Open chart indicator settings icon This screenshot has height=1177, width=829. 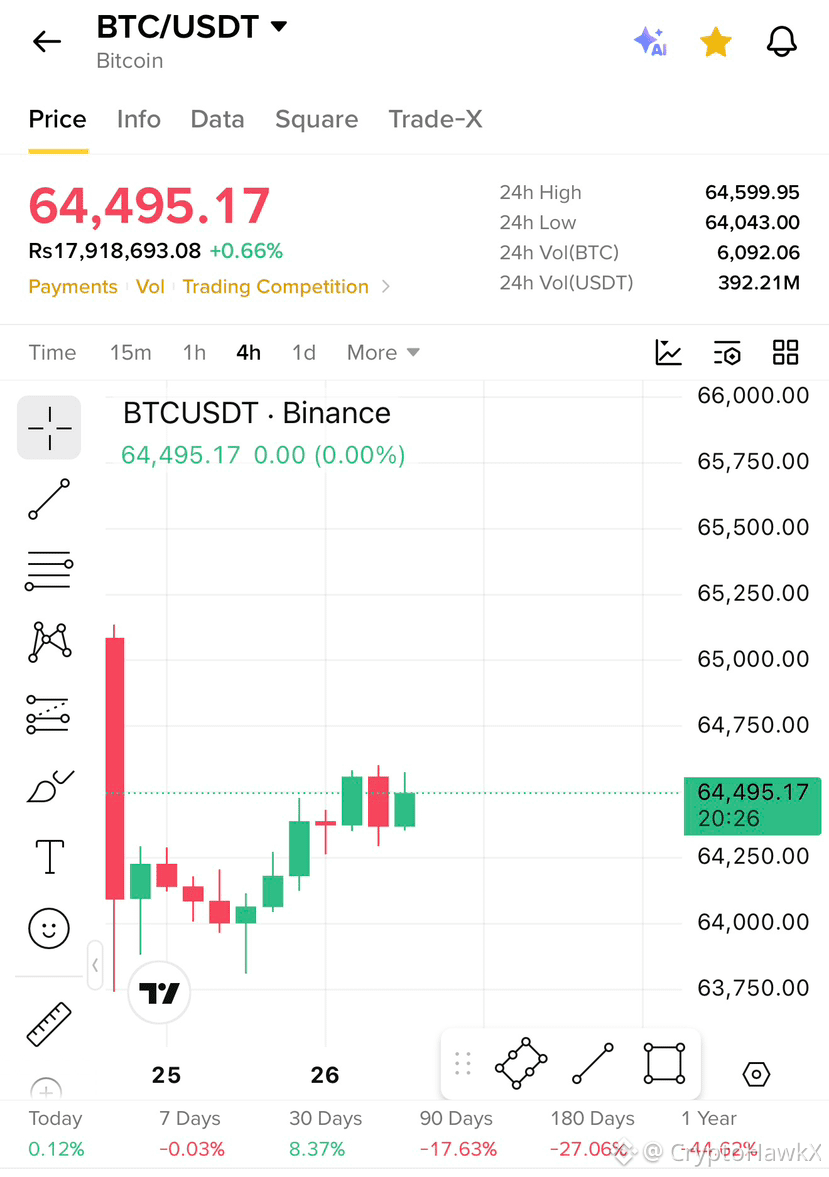pos(727,352)
